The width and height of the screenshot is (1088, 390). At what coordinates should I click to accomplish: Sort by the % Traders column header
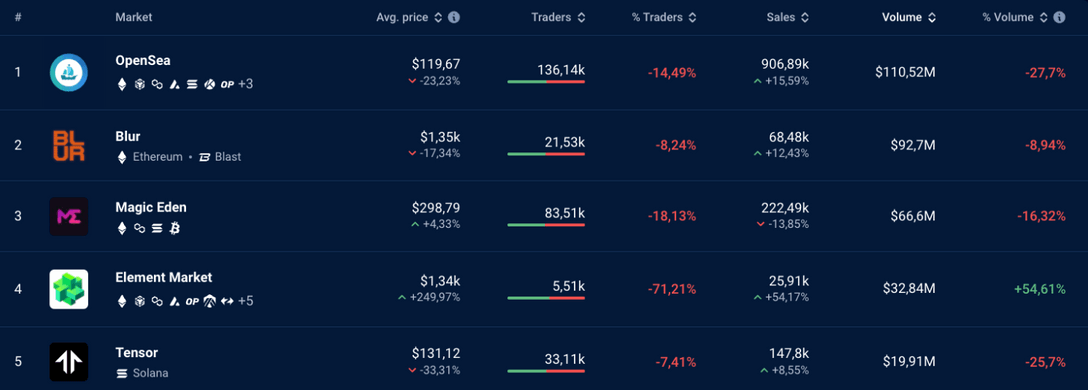pos(664,17)
